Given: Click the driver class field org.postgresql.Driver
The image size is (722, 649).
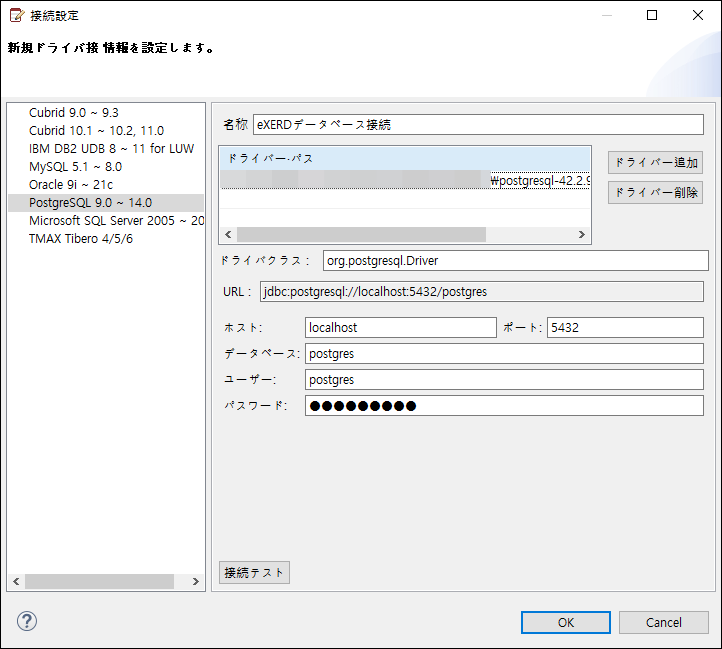Looking at the screenshot, I should pyautogui.click(x=515, y=261).
